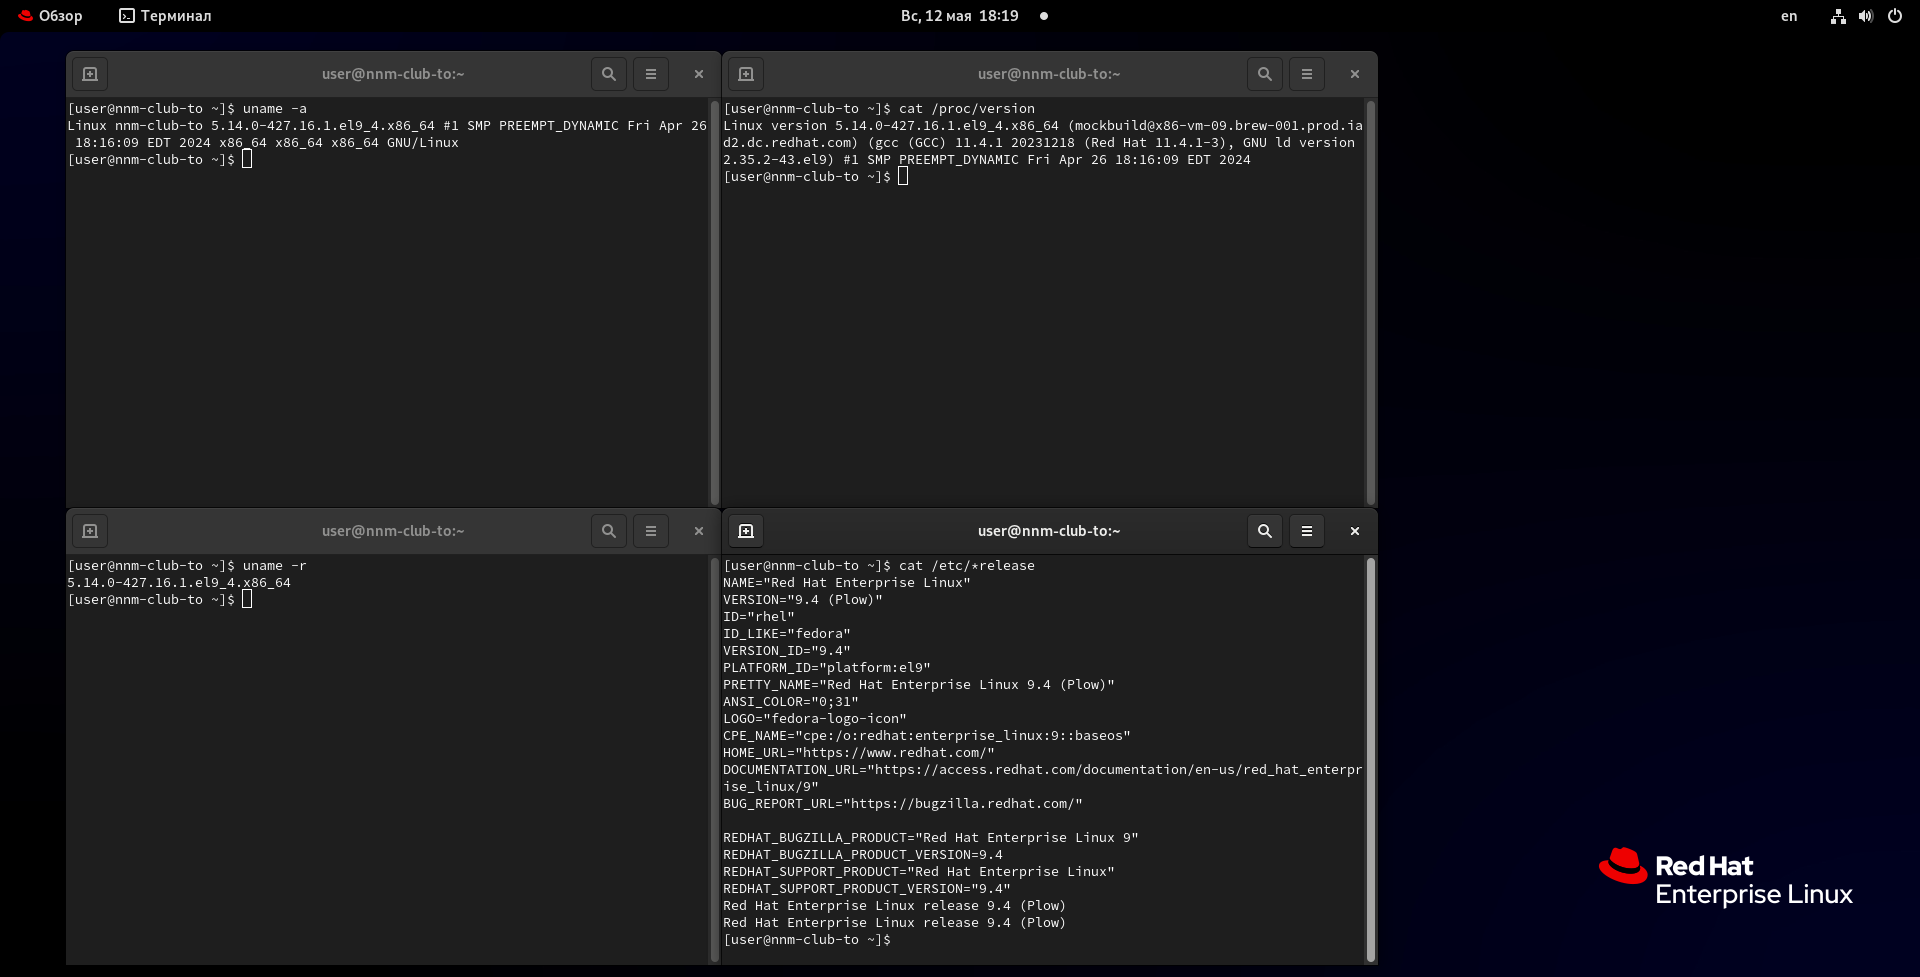Open new tab in uname -r terminal
This screenshot has width=1920, height=977.
pyautogui.click(x=90, y=531)
